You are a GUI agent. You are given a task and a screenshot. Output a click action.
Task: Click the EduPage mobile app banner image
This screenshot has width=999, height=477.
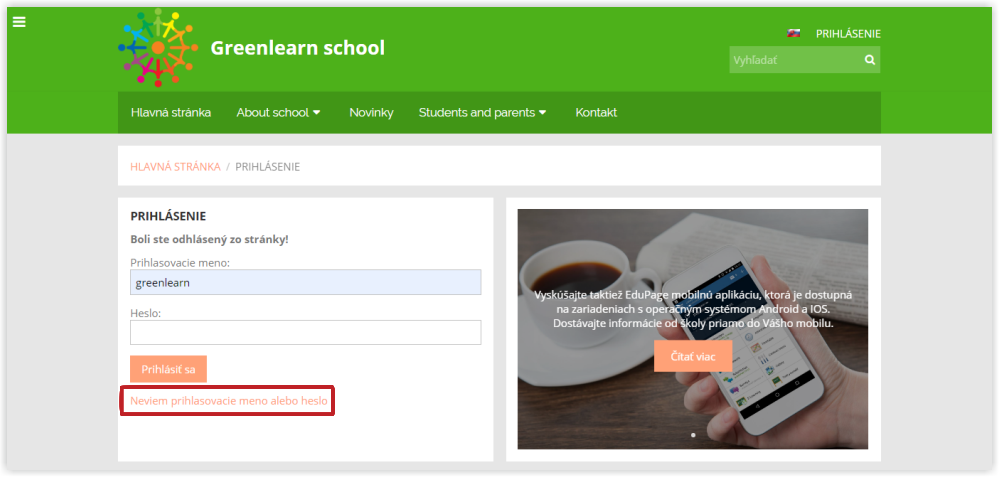(x=693, y=329)
